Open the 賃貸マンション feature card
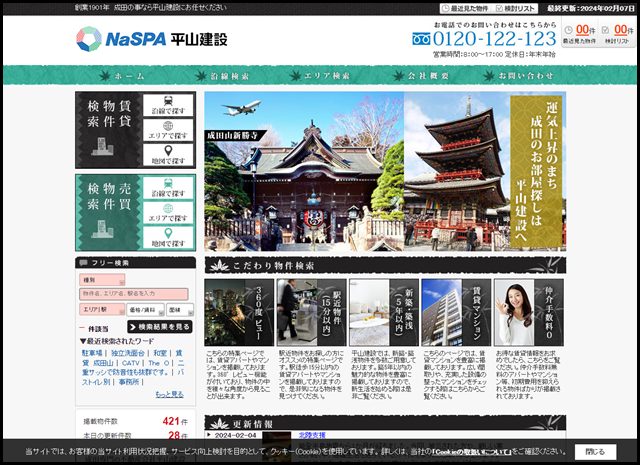 click(456, 312)
